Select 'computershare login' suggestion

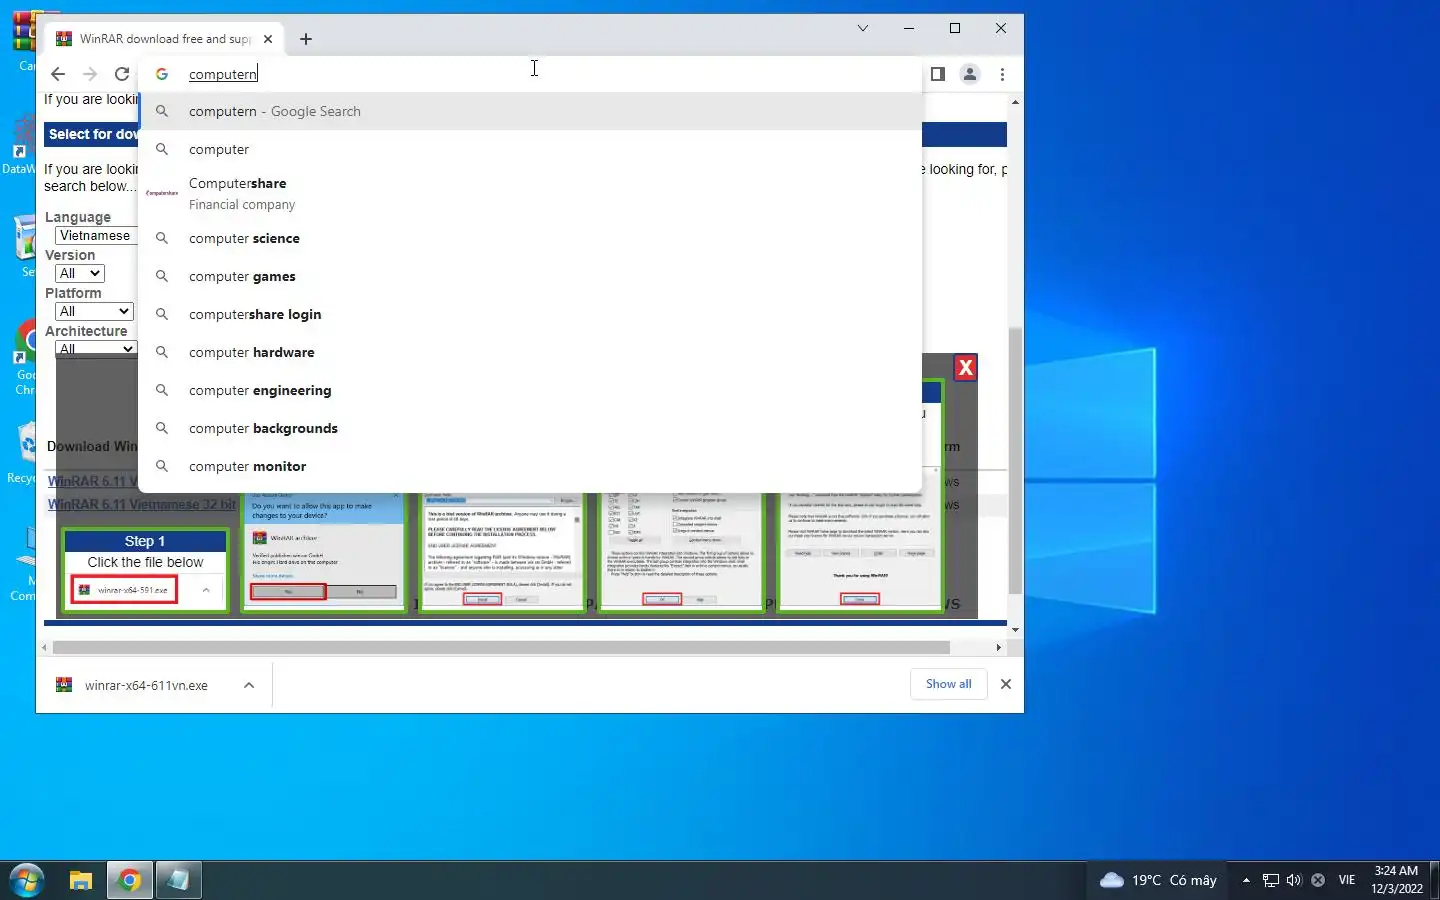click(x=531, y=314)
